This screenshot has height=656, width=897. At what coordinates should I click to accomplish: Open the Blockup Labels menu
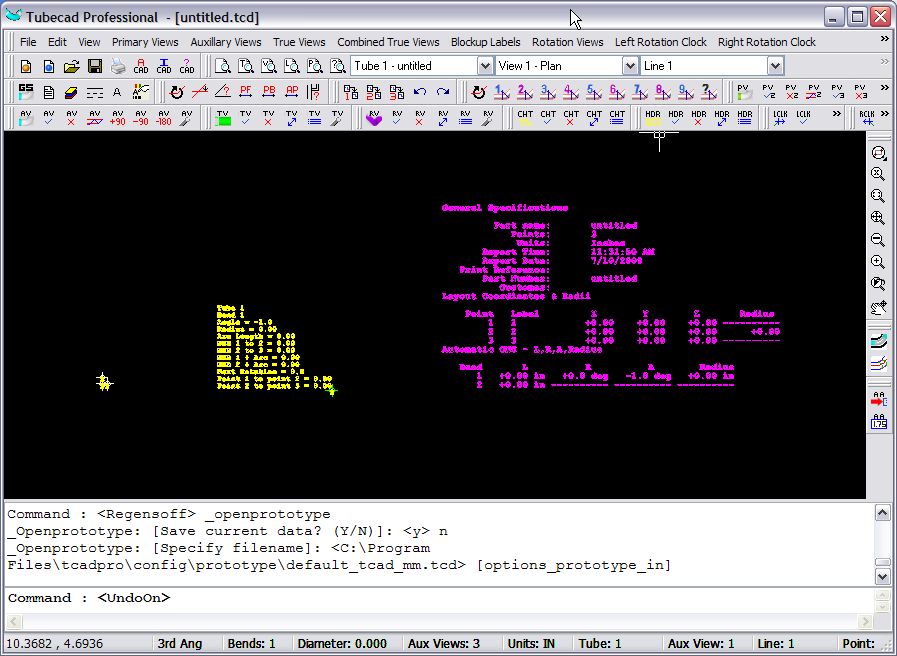(x=486, y=42)
